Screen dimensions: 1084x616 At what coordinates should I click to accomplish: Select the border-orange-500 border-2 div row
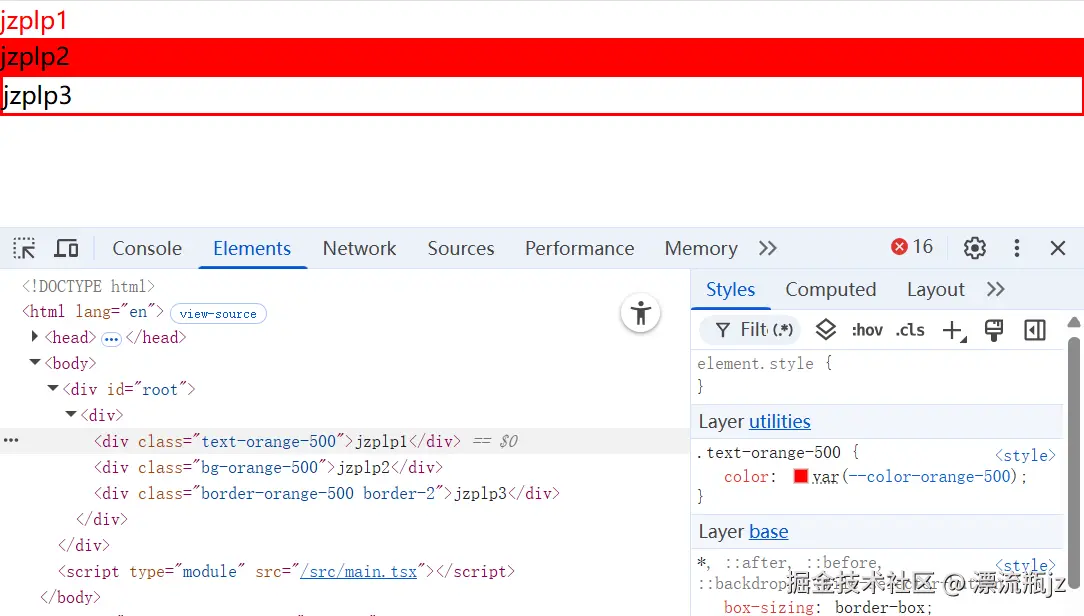[x=326, y=494]
